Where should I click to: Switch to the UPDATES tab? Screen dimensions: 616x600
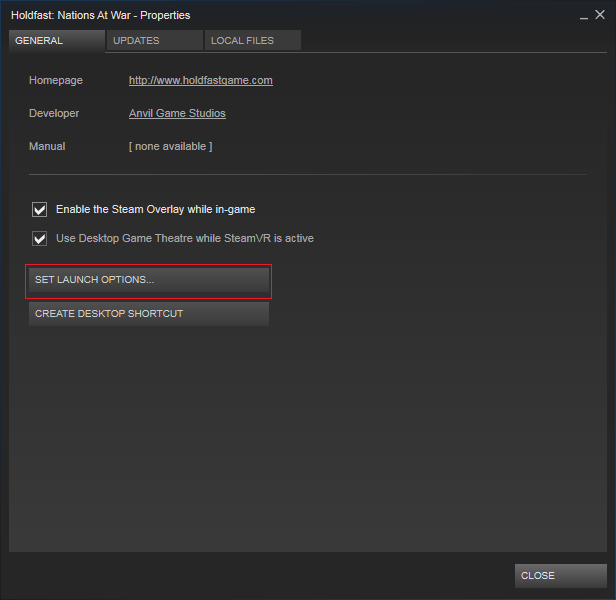click(153, 41)
